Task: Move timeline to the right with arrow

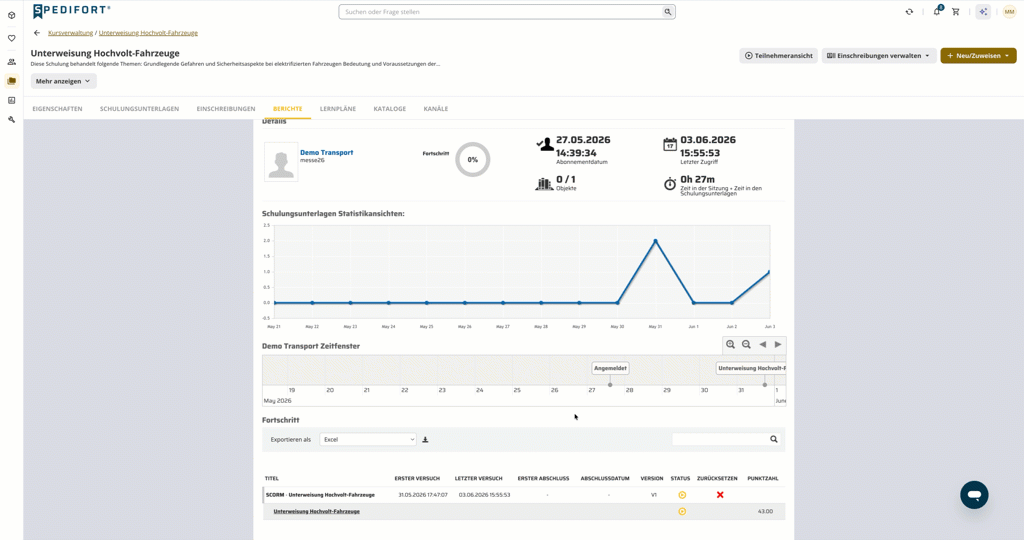Action: 778,345
